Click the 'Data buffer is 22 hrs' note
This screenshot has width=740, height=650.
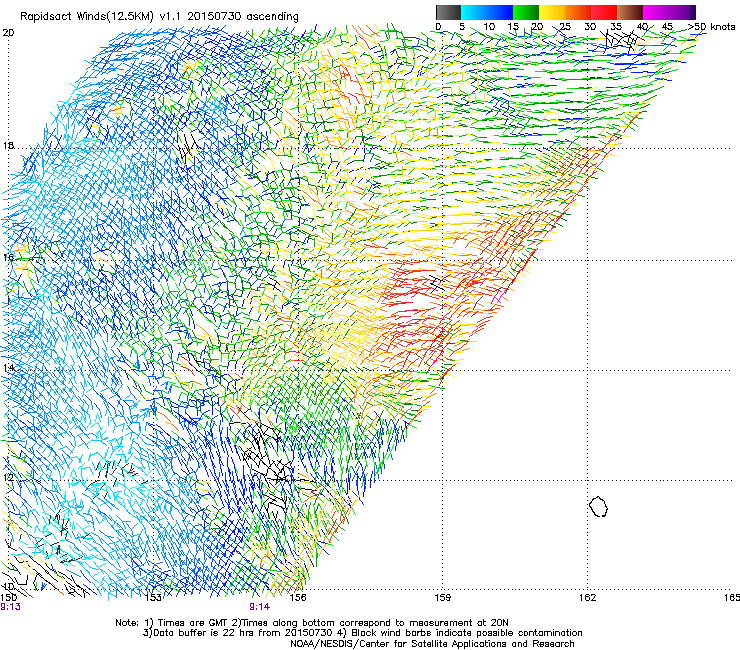[x=362, y=633]
